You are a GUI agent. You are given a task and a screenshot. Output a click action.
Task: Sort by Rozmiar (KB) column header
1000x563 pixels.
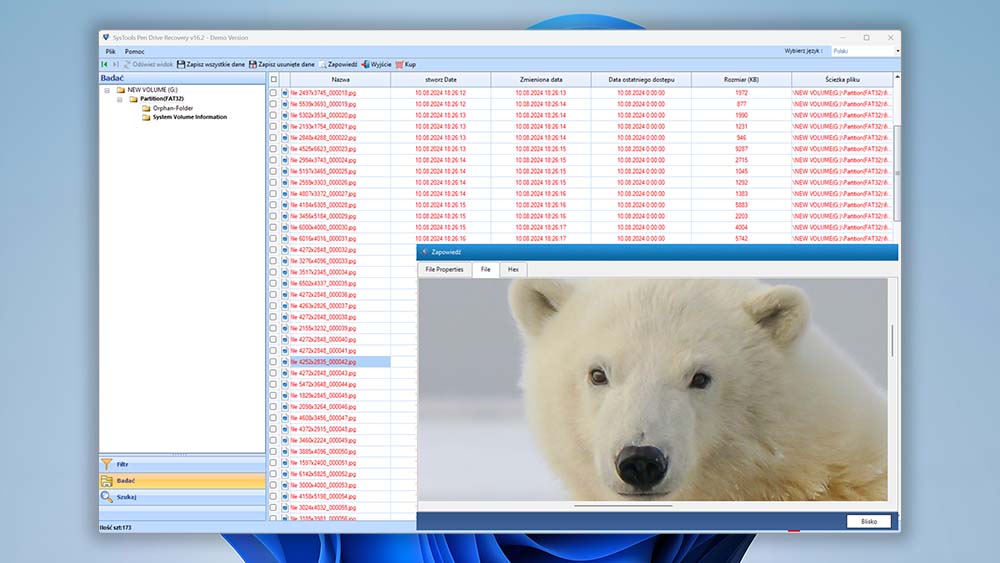(x=741, y=80)
